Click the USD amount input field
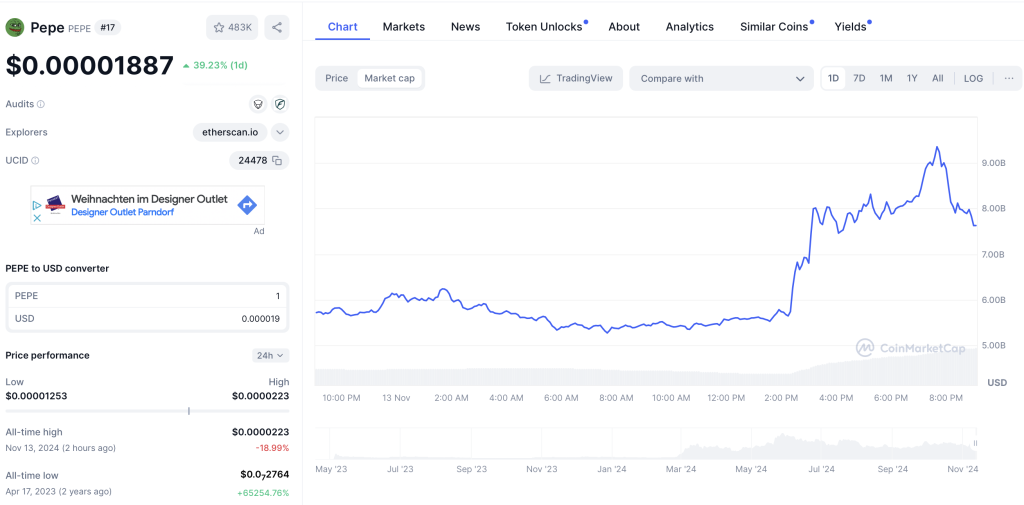 [x=147, y=319]
